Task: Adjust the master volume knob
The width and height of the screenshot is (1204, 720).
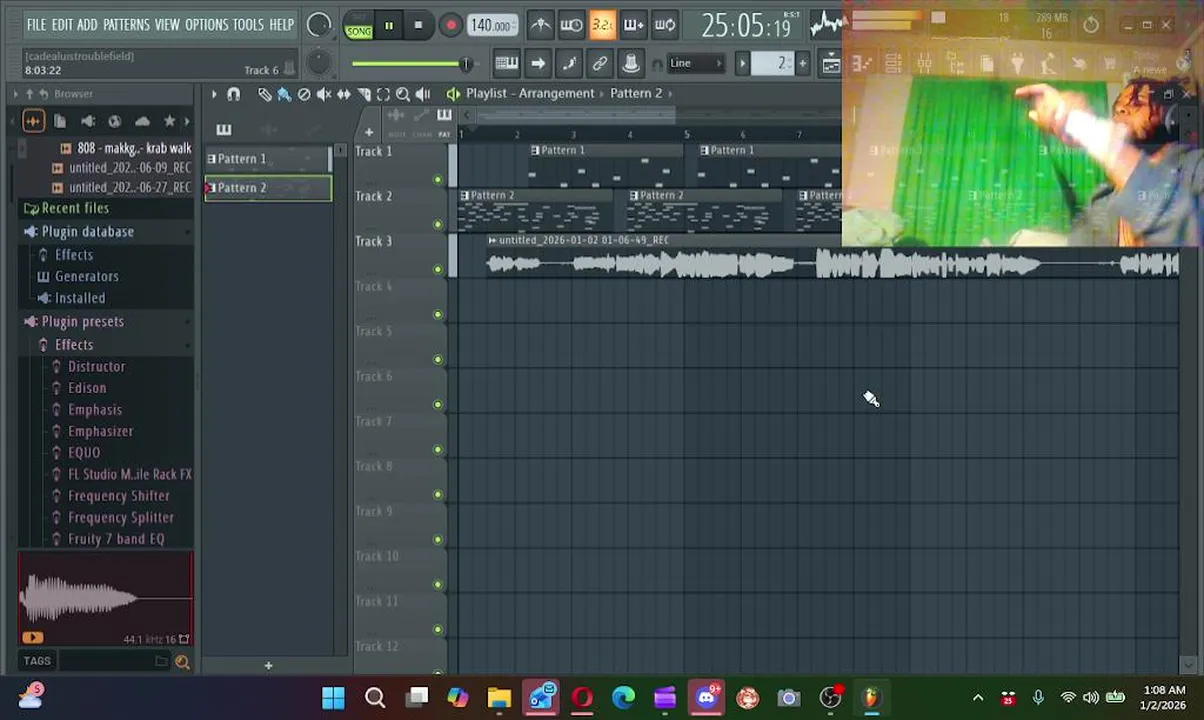Action: click(319, 25)
